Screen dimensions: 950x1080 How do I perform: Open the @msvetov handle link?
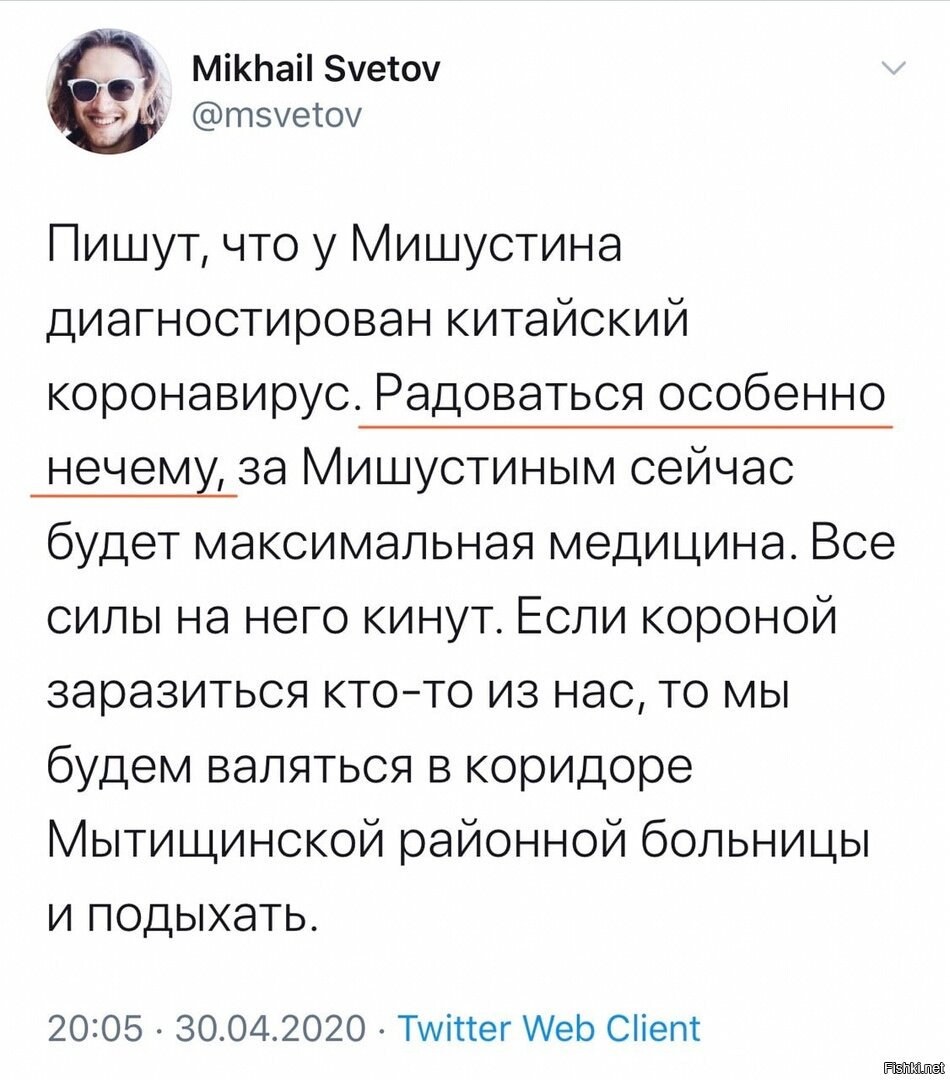pos(276,116)
